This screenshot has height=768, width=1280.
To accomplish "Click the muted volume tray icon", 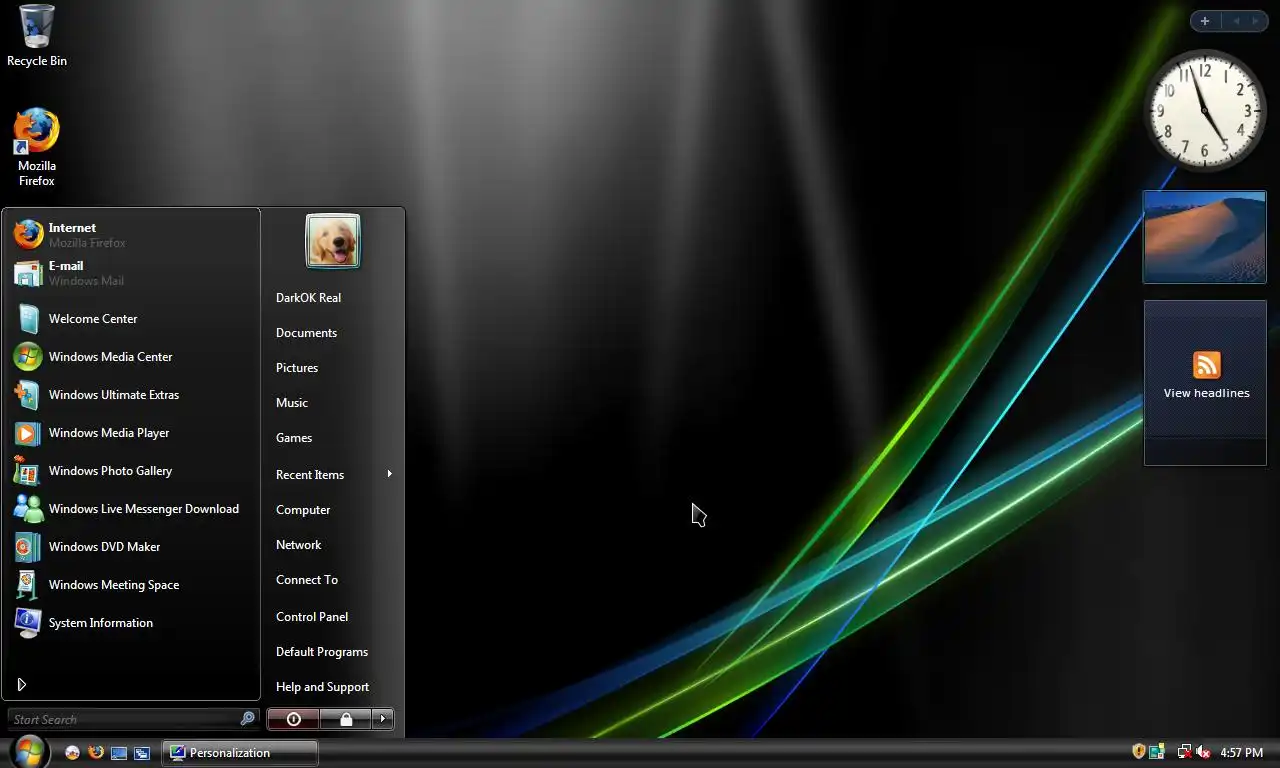I will [1204, 752].
